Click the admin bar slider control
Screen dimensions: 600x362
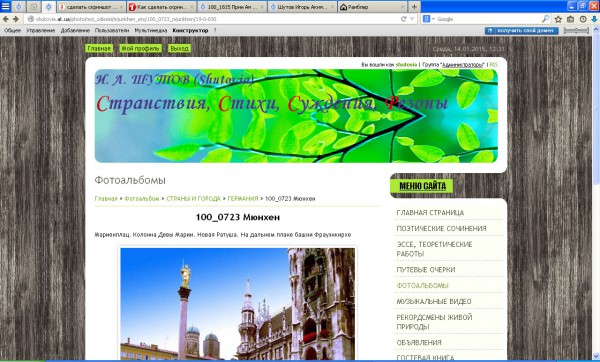pos(576,31)
